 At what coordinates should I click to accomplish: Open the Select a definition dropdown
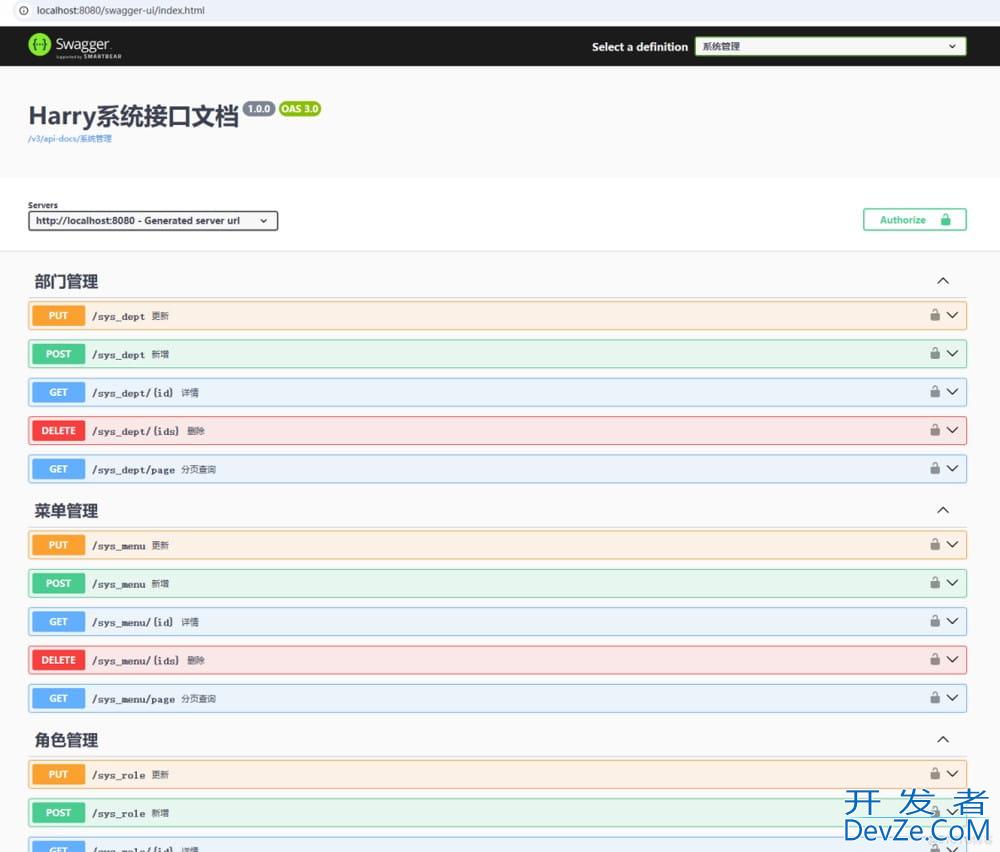pyautogui.click(x=830, y=46)
